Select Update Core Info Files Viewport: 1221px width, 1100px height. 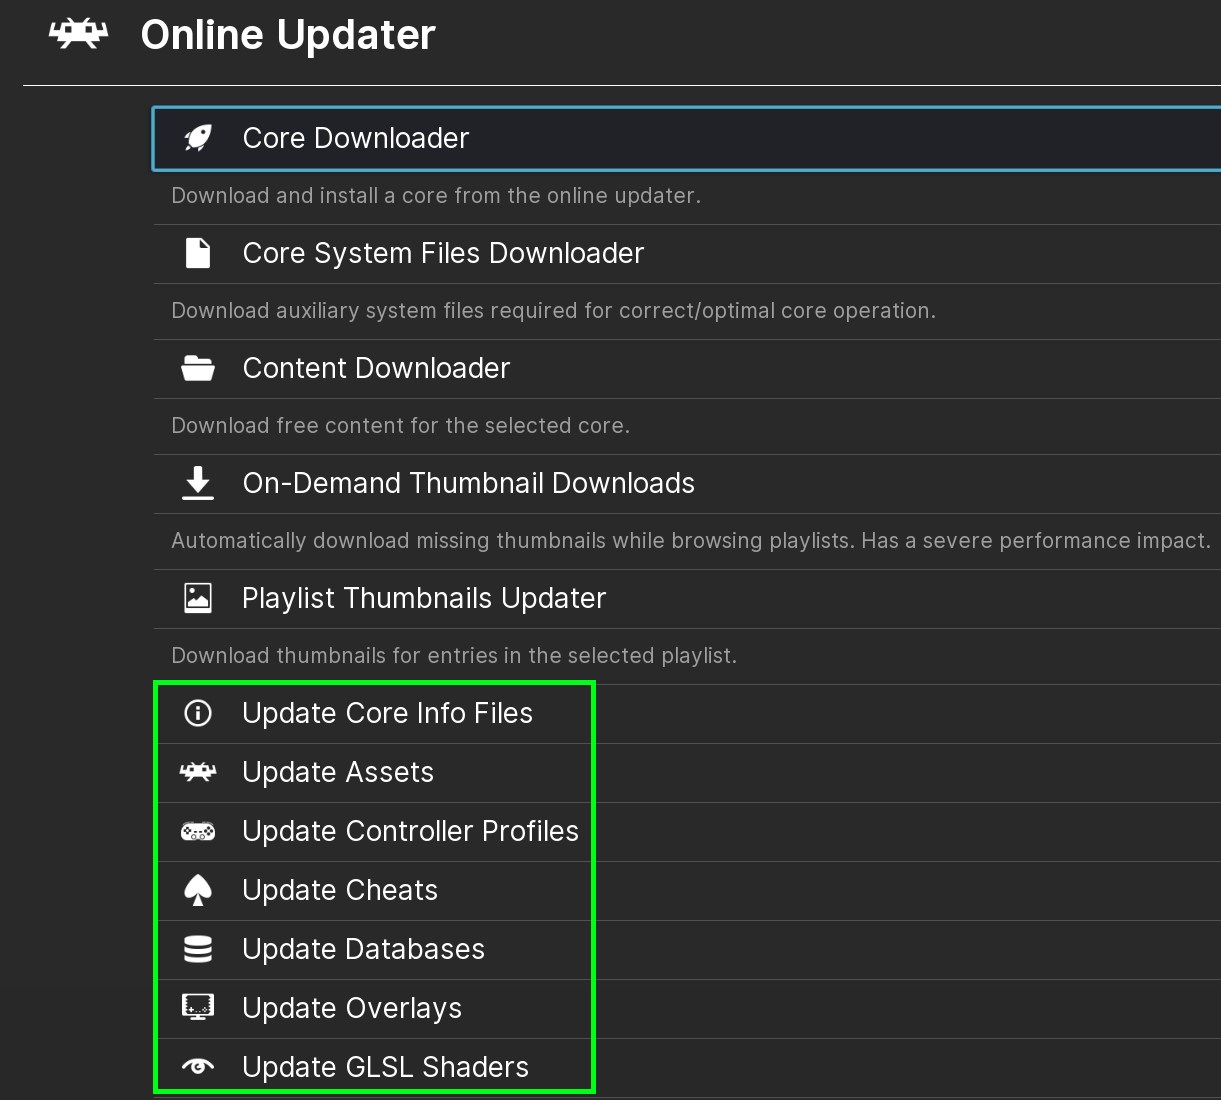click(x=687, y=714)
